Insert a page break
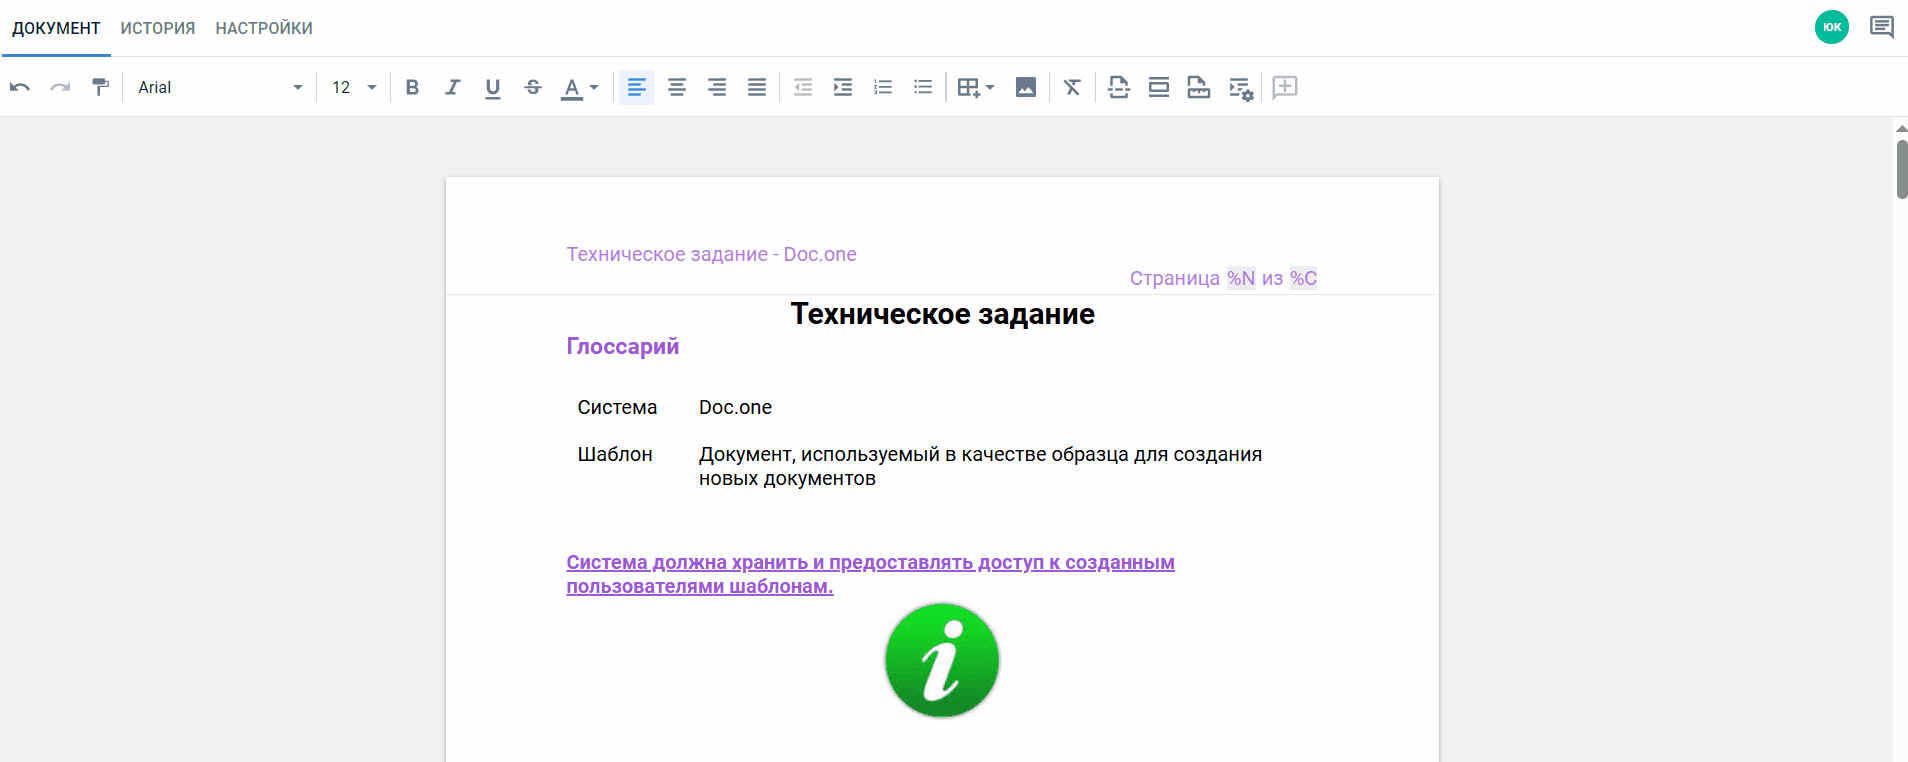This screenshot has width=1908, height=762. tap(1119, 87)
